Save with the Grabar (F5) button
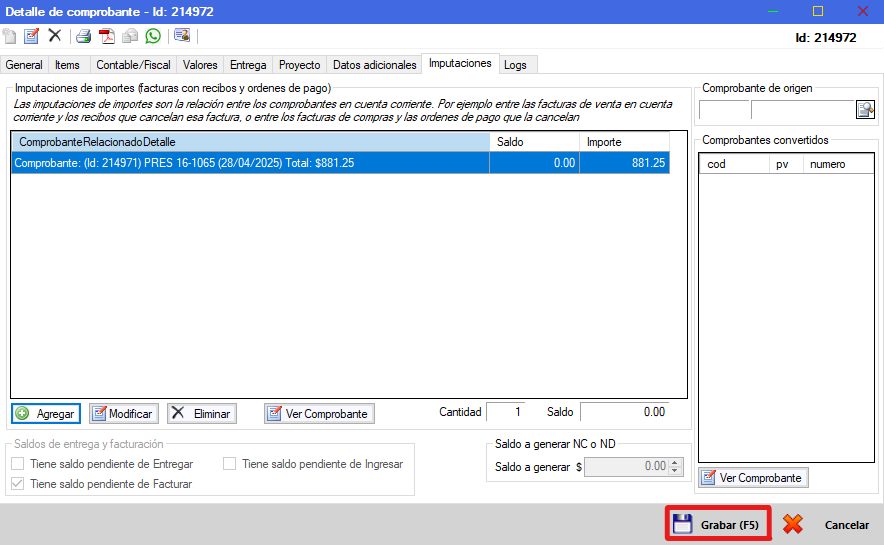The height and width of the screenshot is (545, 884). click(x=718, y=524)
